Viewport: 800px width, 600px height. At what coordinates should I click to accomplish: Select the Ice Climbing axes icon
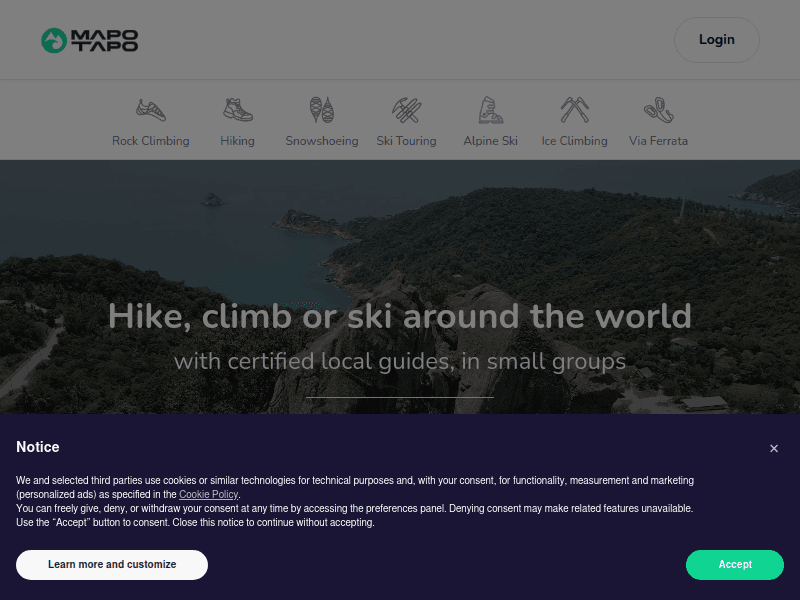[574, 110]
